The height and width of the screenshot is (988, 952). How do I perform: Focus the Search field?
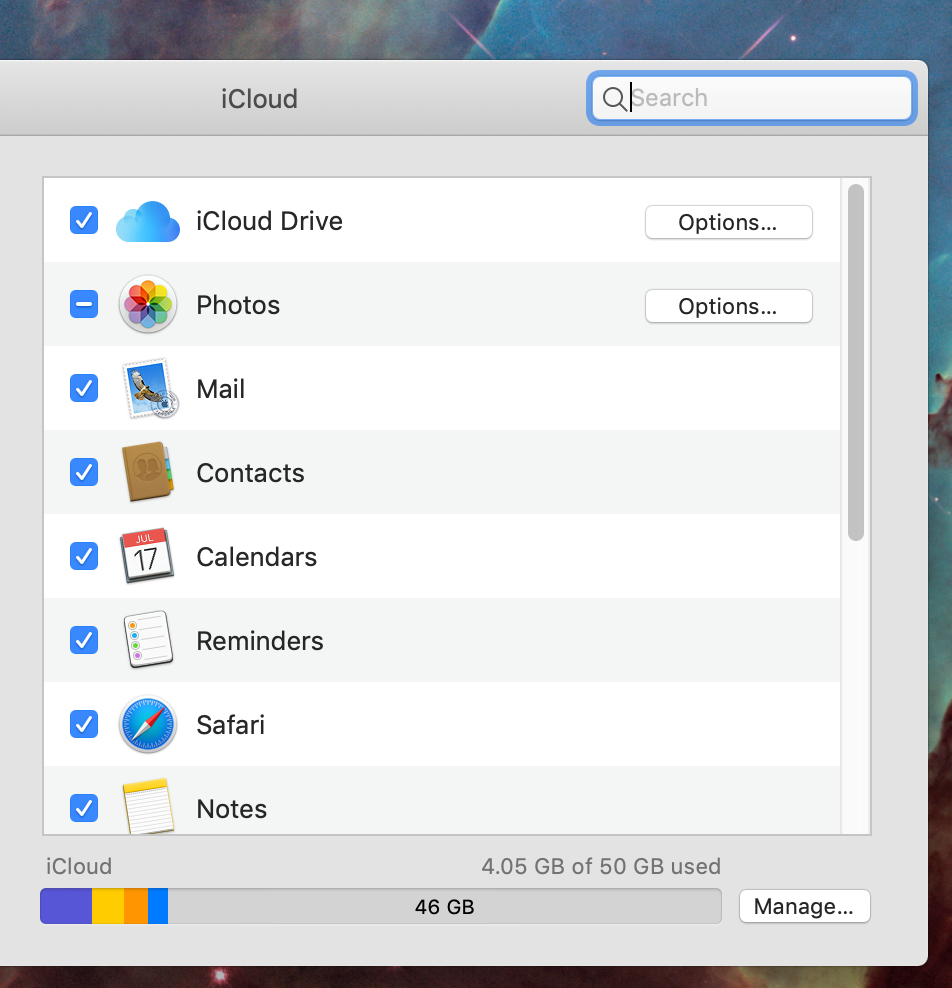pos(752,98)
